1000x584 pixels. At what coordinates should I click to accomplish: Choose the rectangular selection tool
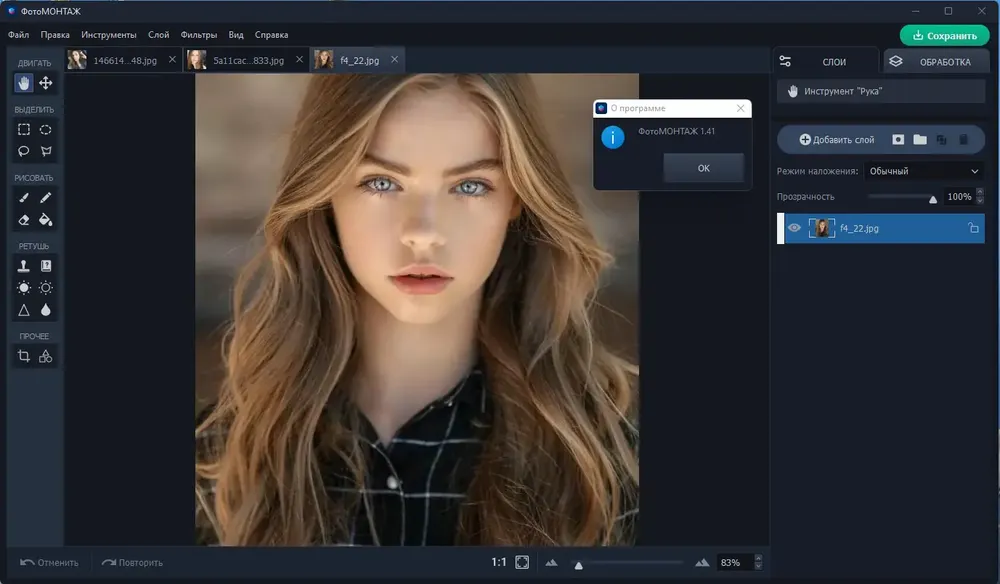[24, 130]
